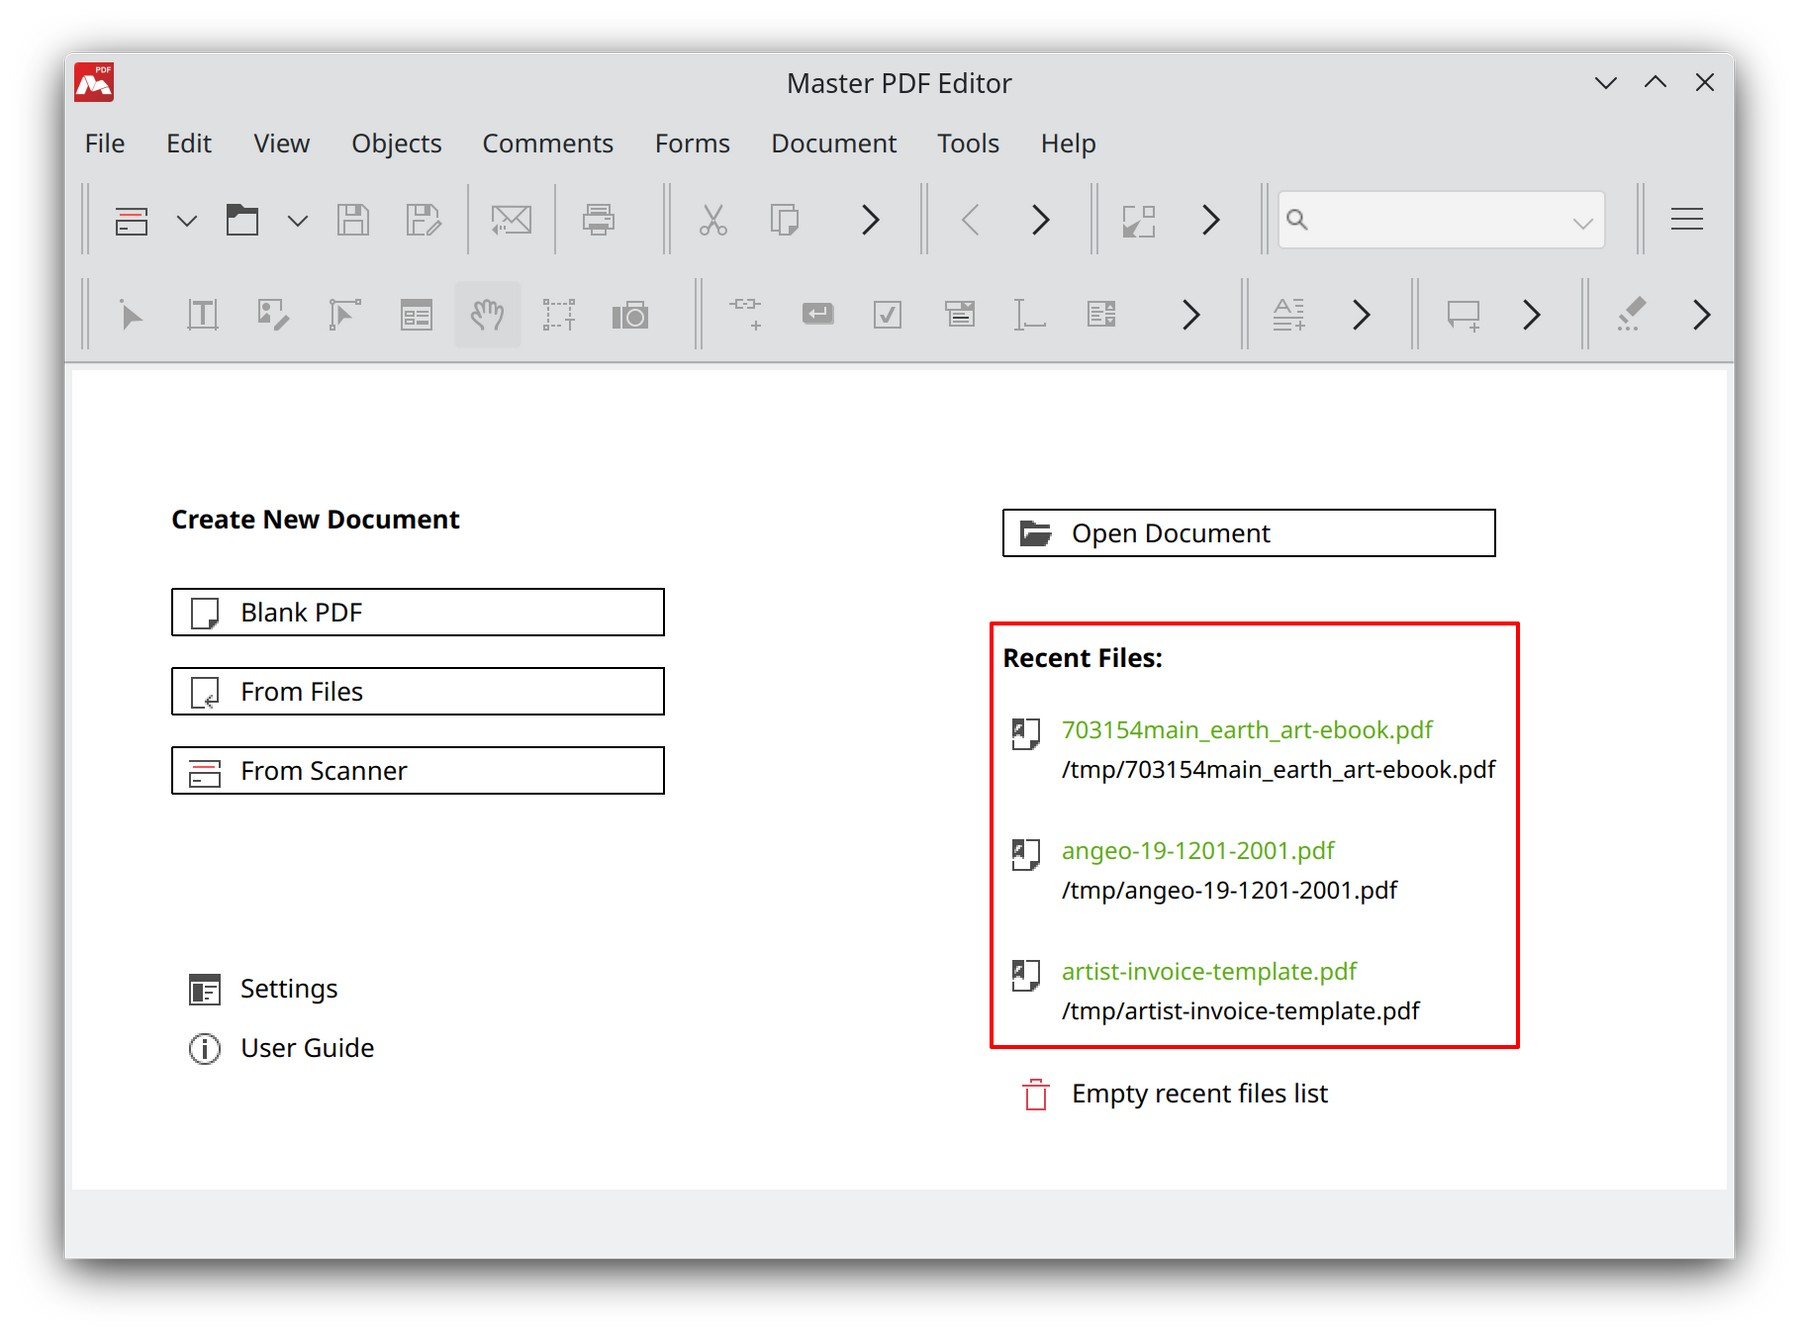Click the /tmp/angeo-19-1201-2001.pdf path text

click(x=1229, y=890)
